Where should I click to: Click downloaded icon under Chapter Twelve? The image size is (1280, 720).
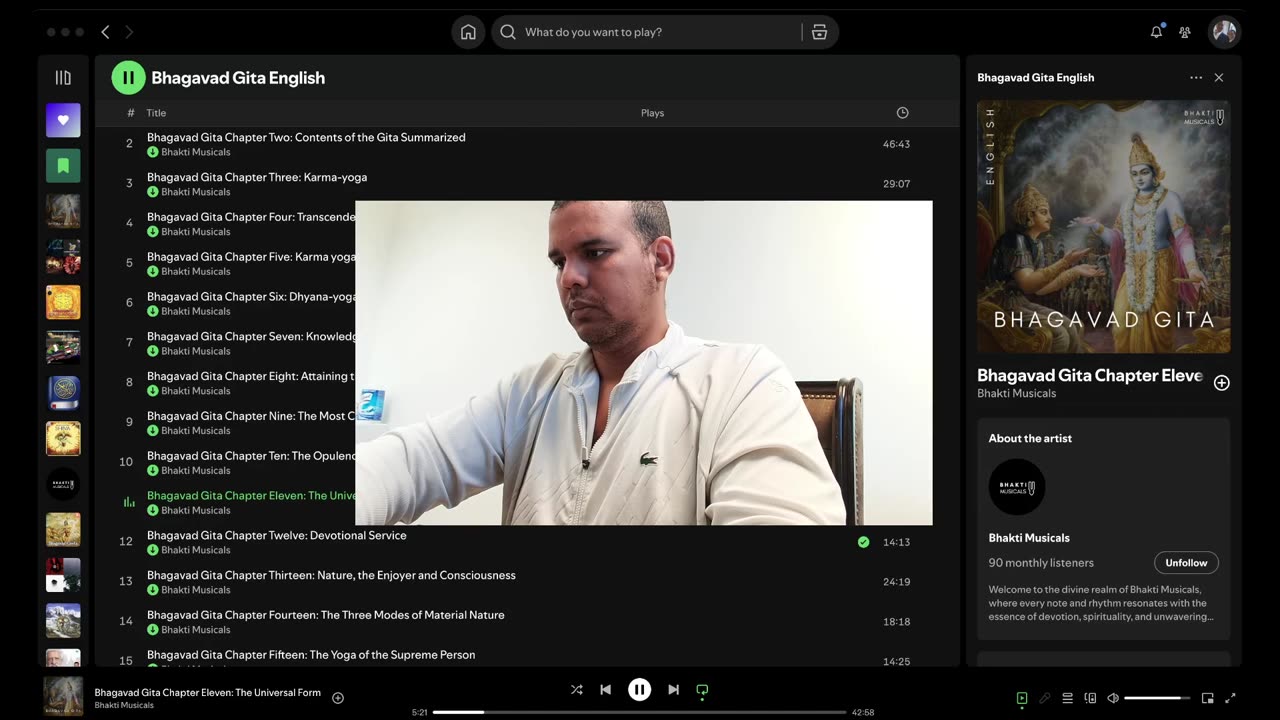click(x=153, y=550)
